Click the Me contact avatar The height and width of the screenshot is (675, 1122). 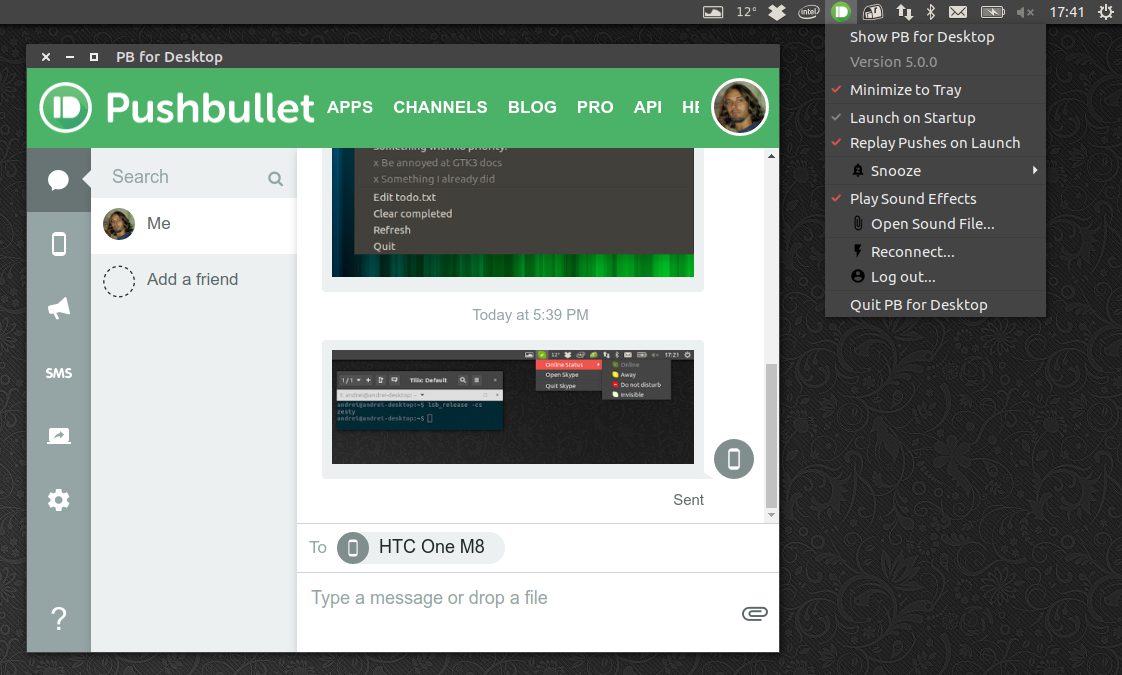click(119, 224)
